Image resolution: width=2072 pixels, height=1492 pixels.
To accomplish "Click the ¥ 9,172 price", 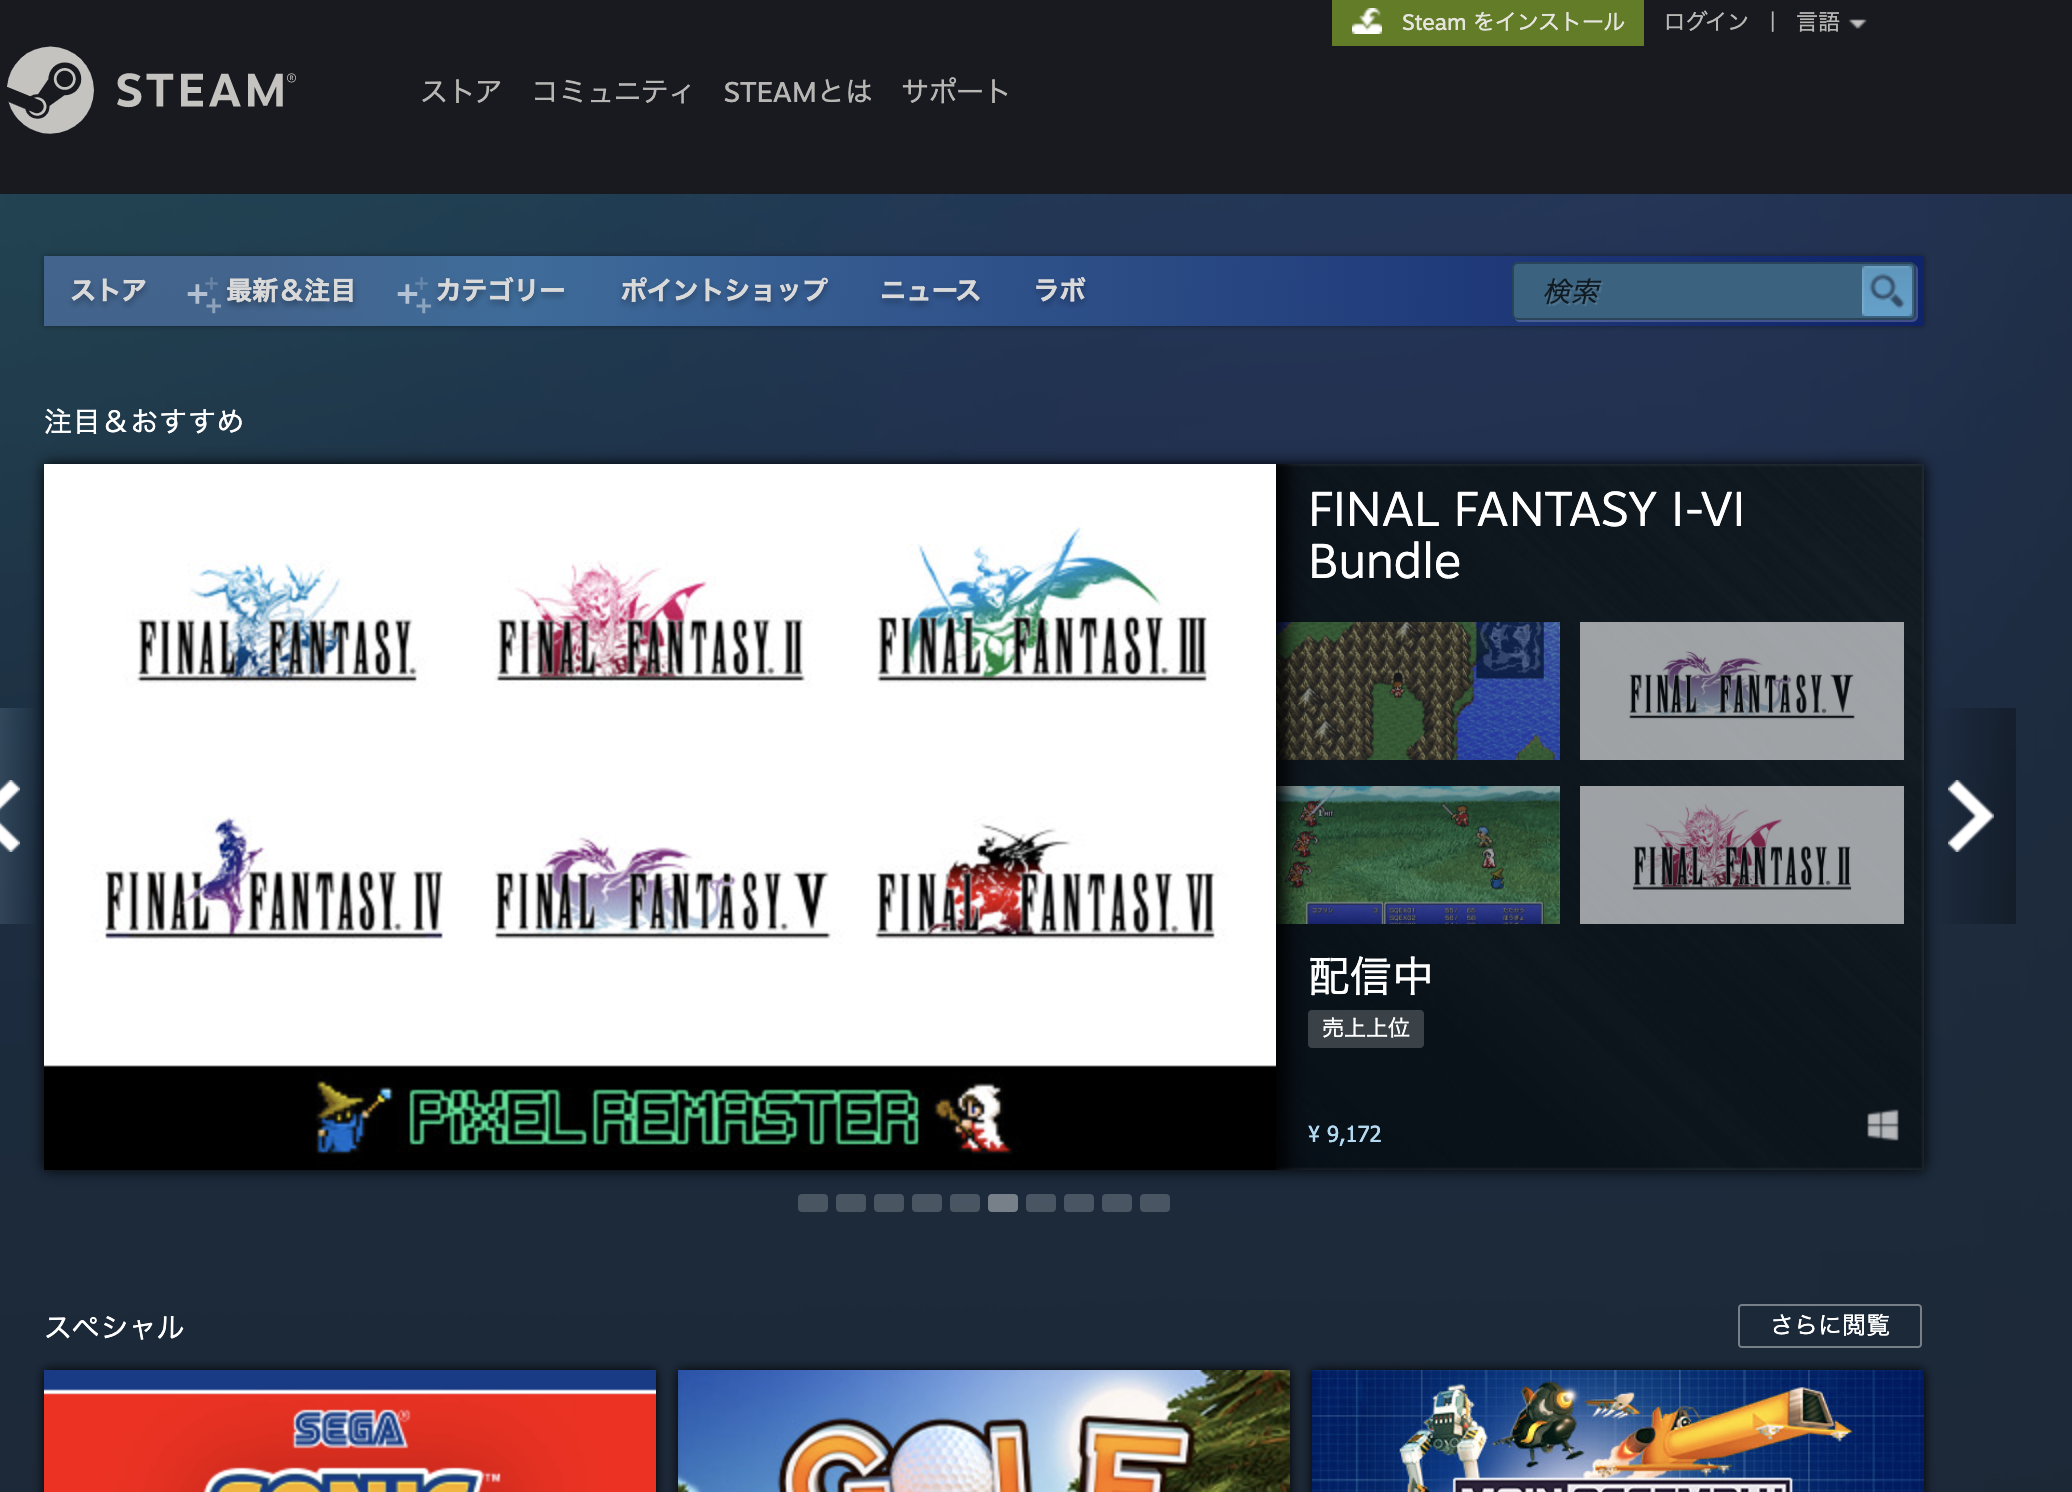I will point(1345,1134).
